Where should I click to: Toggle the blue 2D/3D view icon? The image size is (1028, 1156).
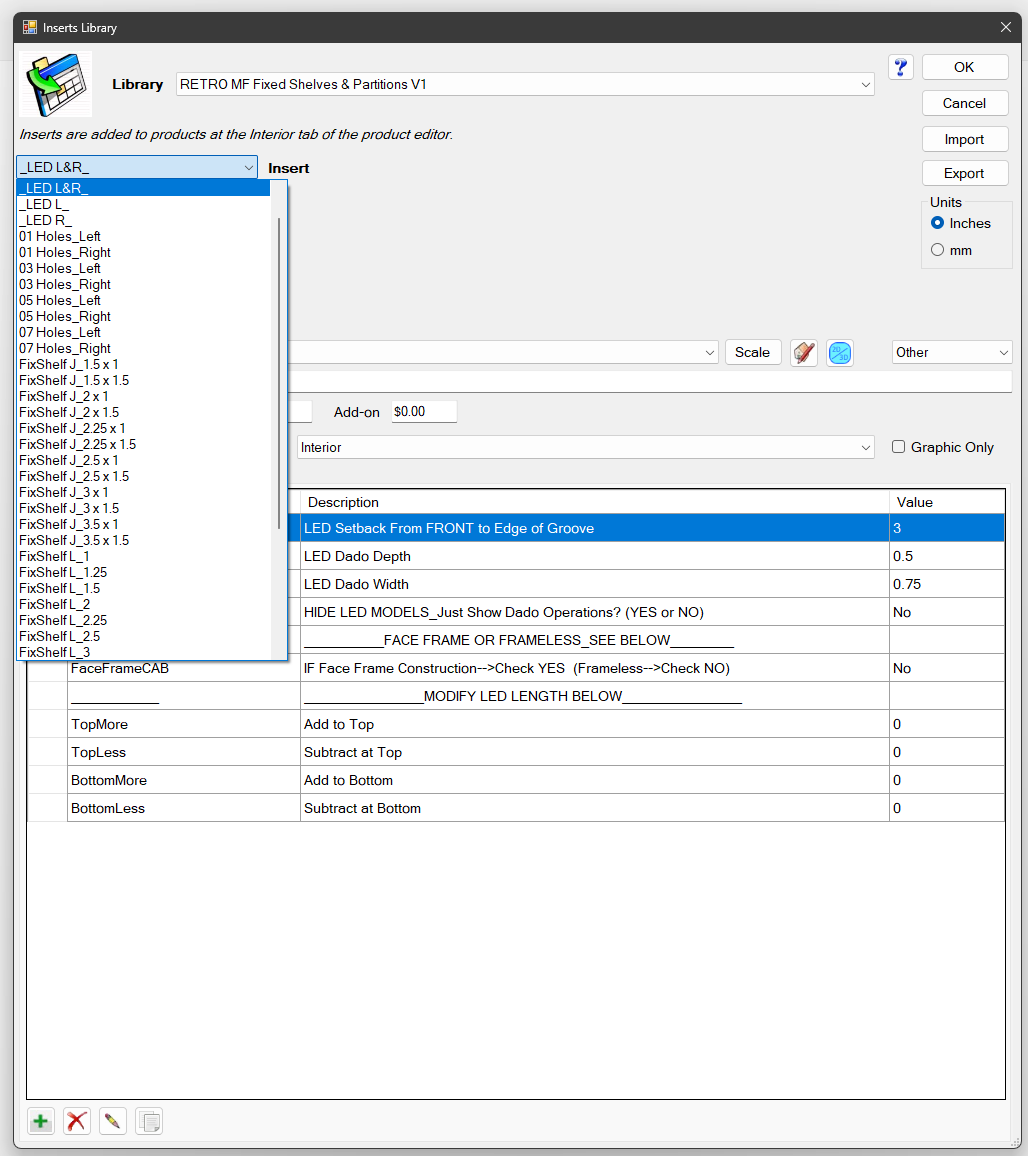[840, 353]
